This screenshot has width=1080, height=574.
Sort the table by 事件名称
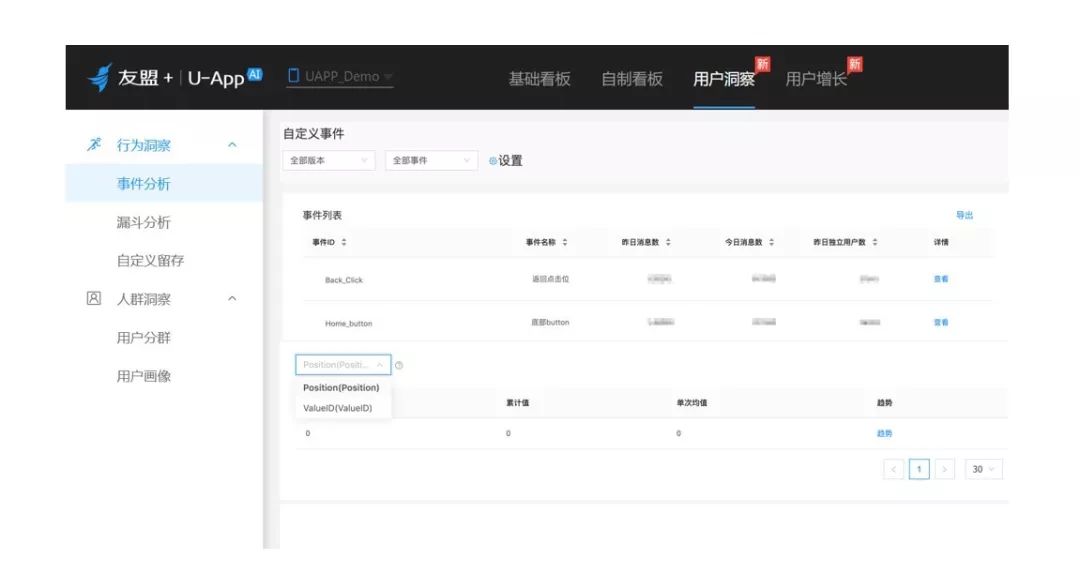565,243
